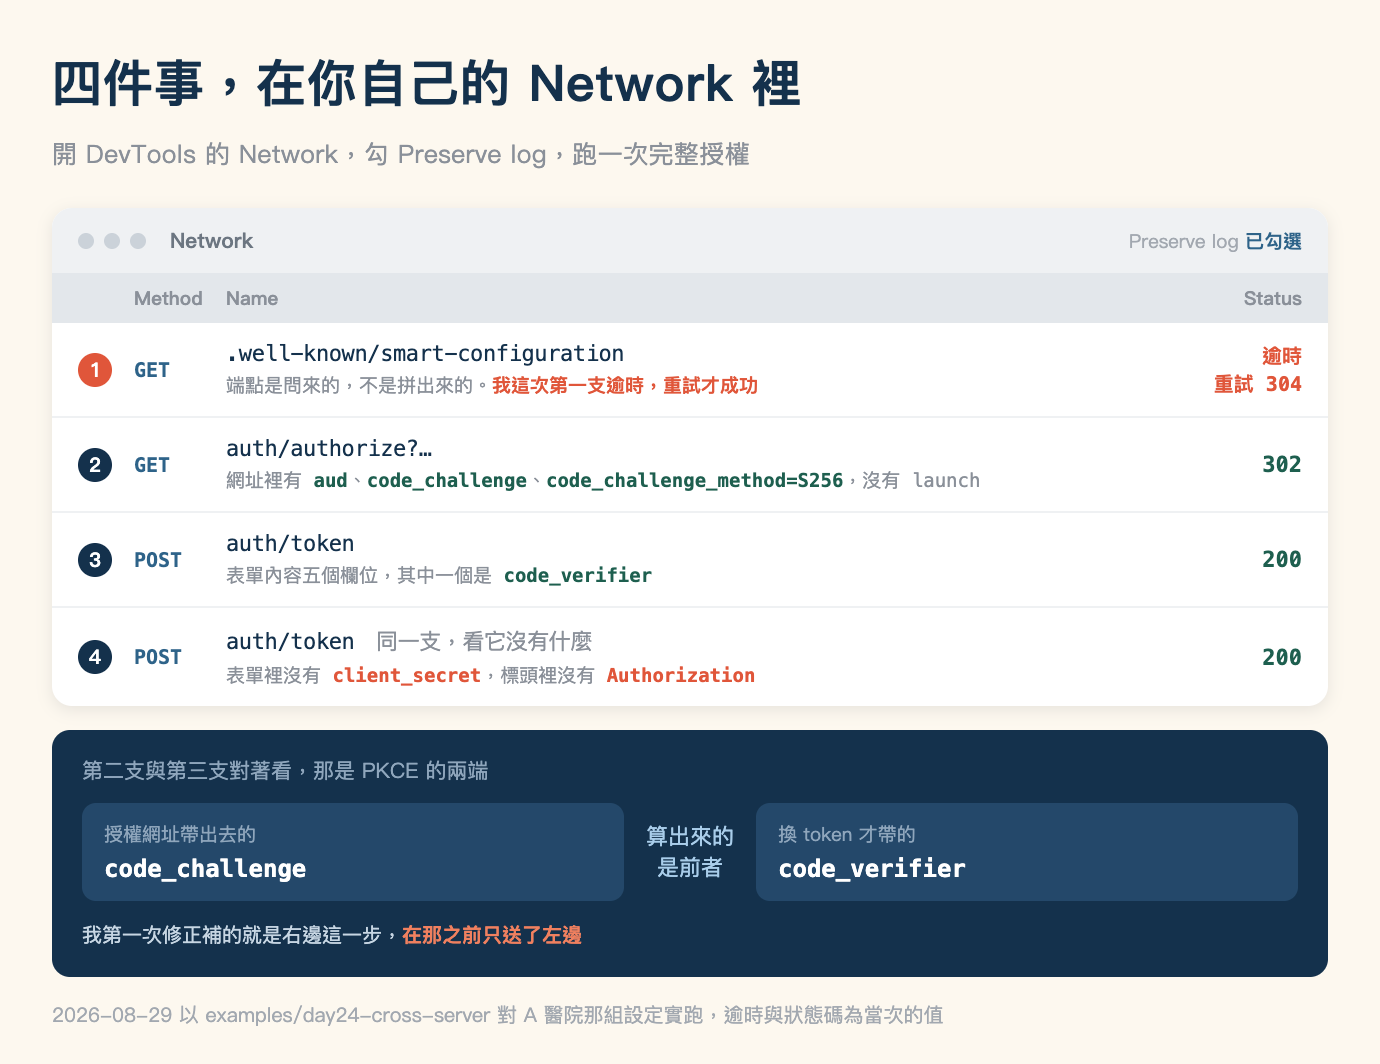Click the green code_verifier field name
This screenshot has width=1380, height=1064.
[578, 575]
